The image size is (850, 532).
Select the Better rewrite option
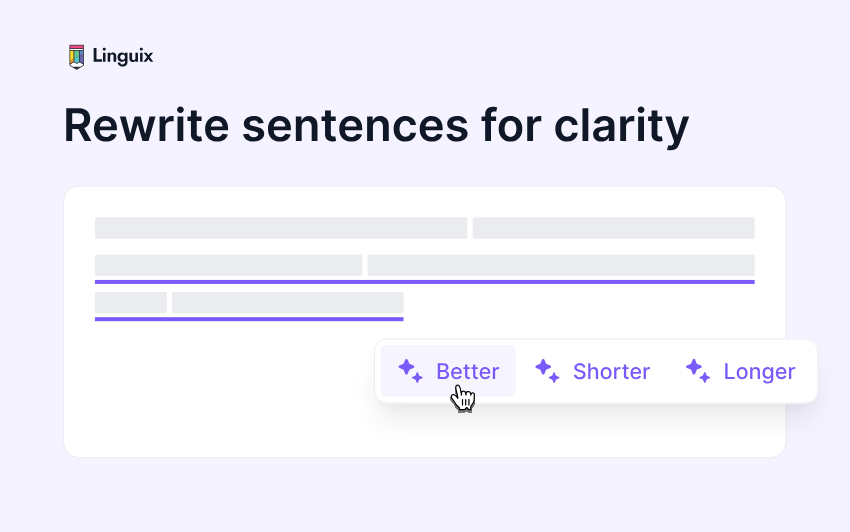[x=467, y=372]
